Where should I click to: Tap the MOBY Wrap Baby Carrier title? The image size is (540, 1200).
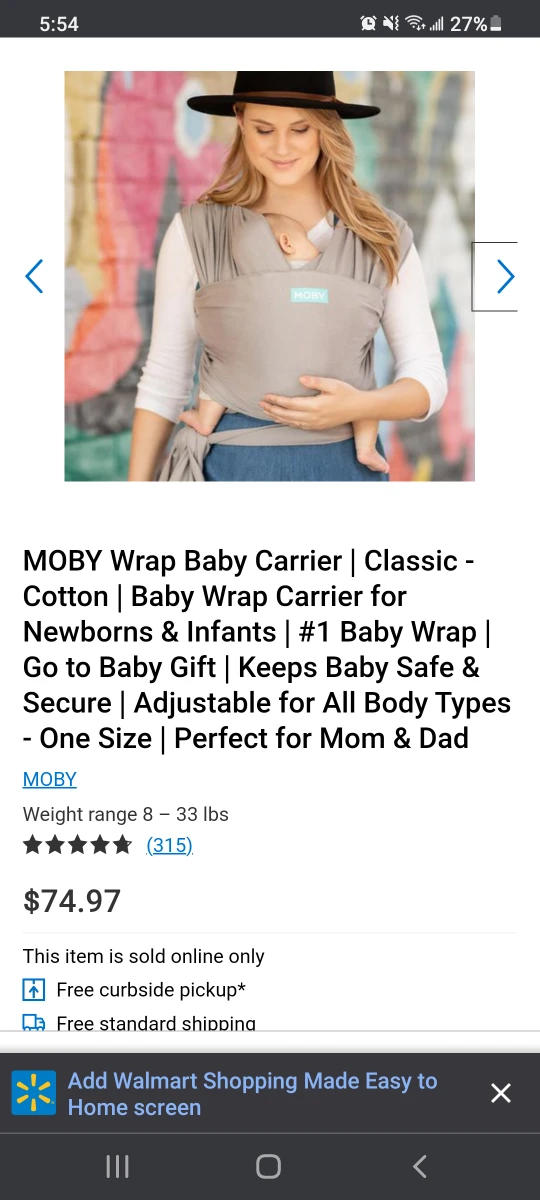click(x=267, y=649)
